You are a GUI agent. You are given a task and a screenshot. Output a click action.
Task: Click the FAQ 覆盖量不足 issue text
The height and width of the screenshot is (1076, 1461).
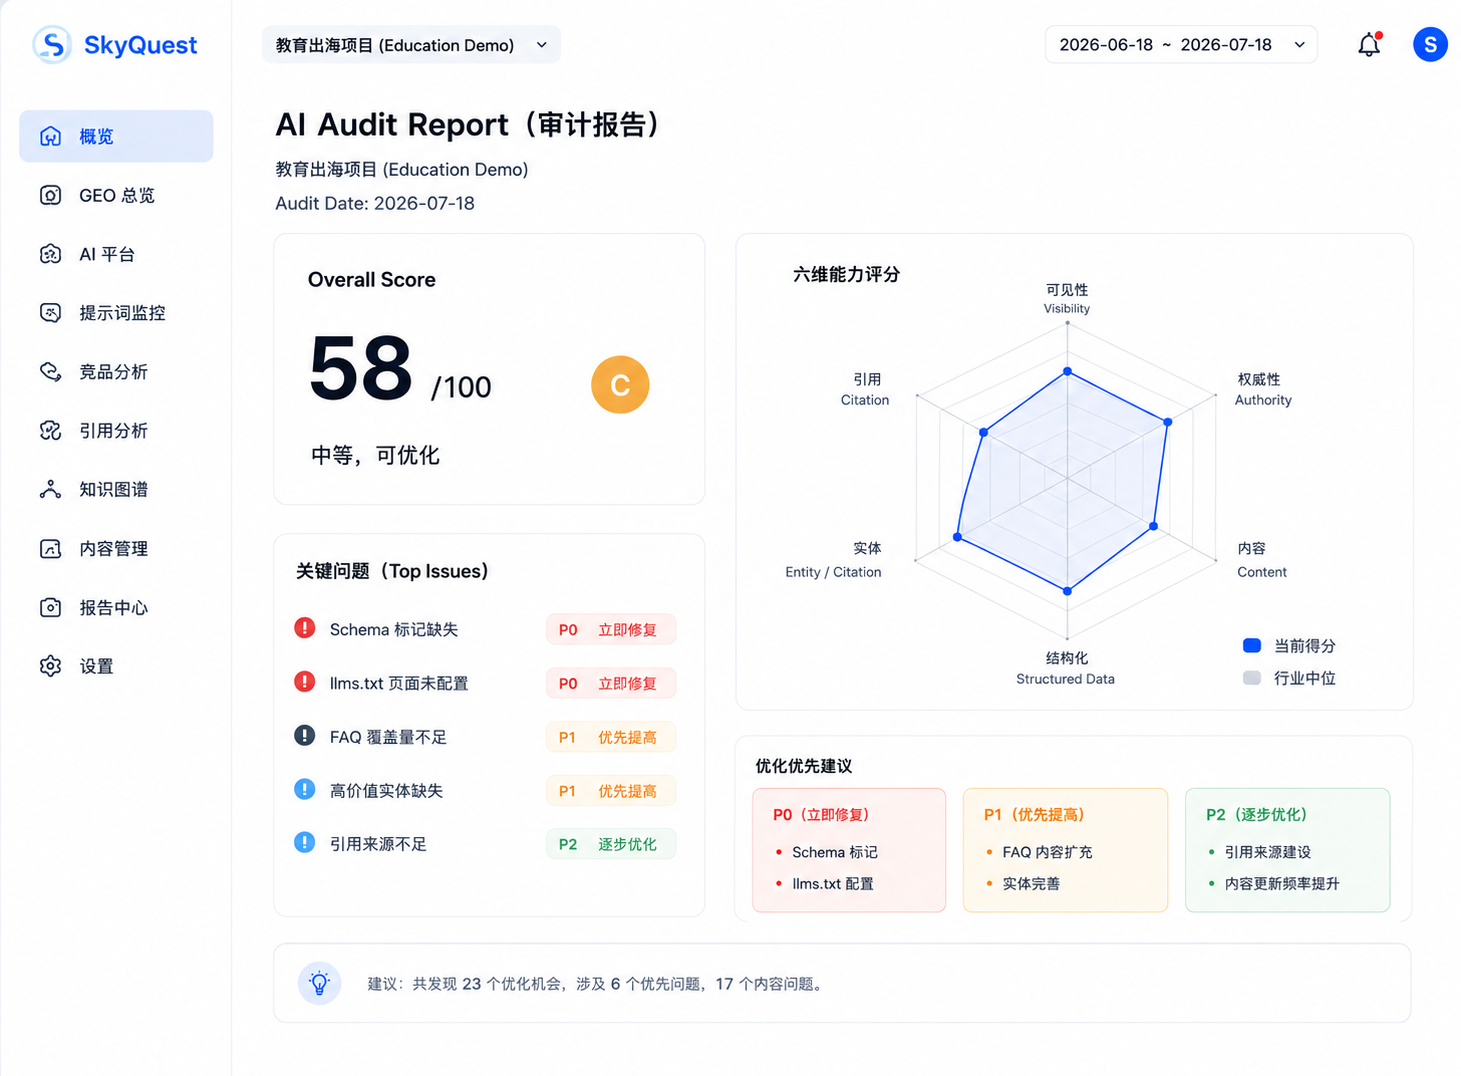(x=388, y=737)
